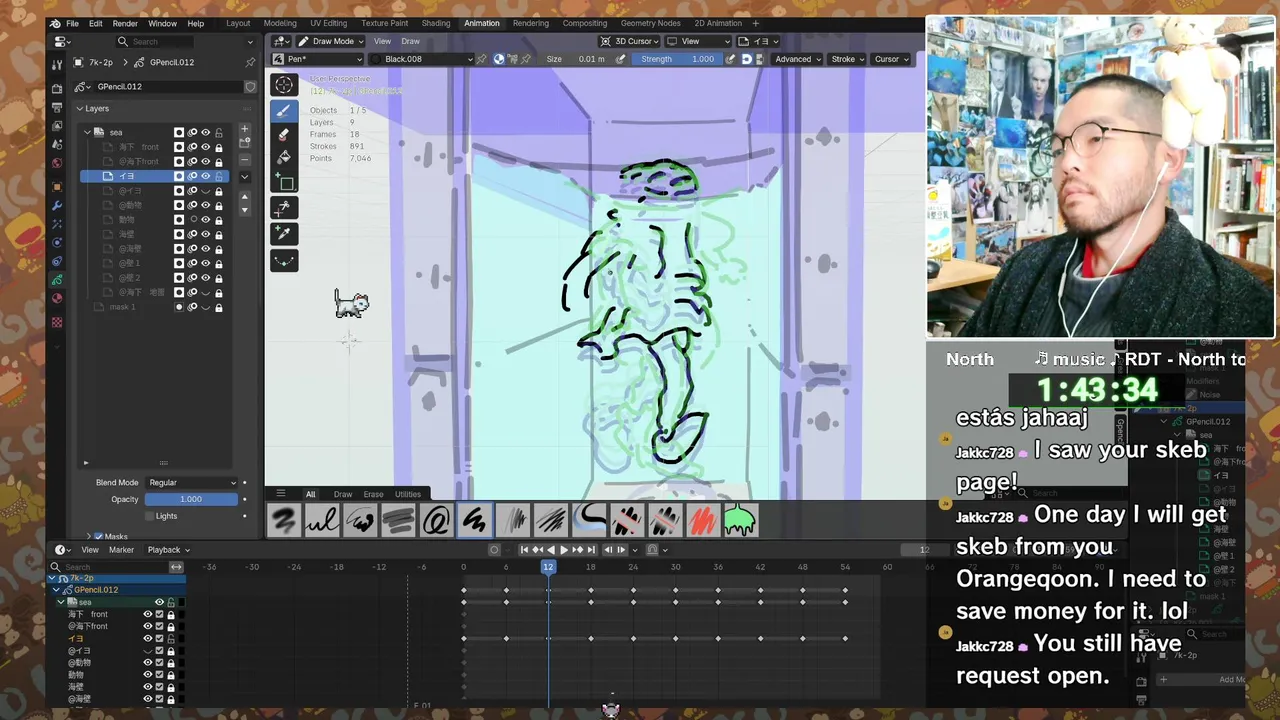Open the Black.008 material dropdown
The height and width of the screenshot is (720, 1280).
pyautogui.click(x=421, y=59)
